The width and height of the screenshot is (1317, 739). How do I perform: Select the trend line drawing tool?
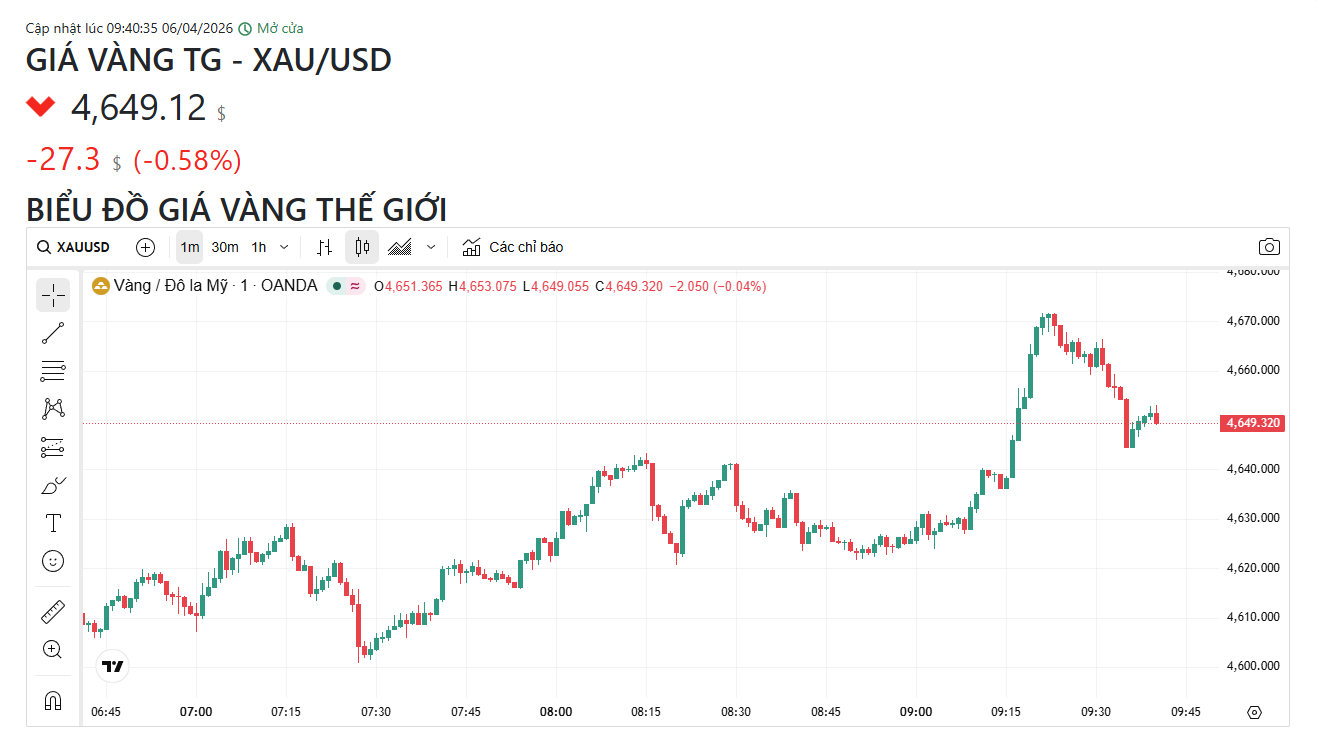pyautogui.click(x=53, y=333)
